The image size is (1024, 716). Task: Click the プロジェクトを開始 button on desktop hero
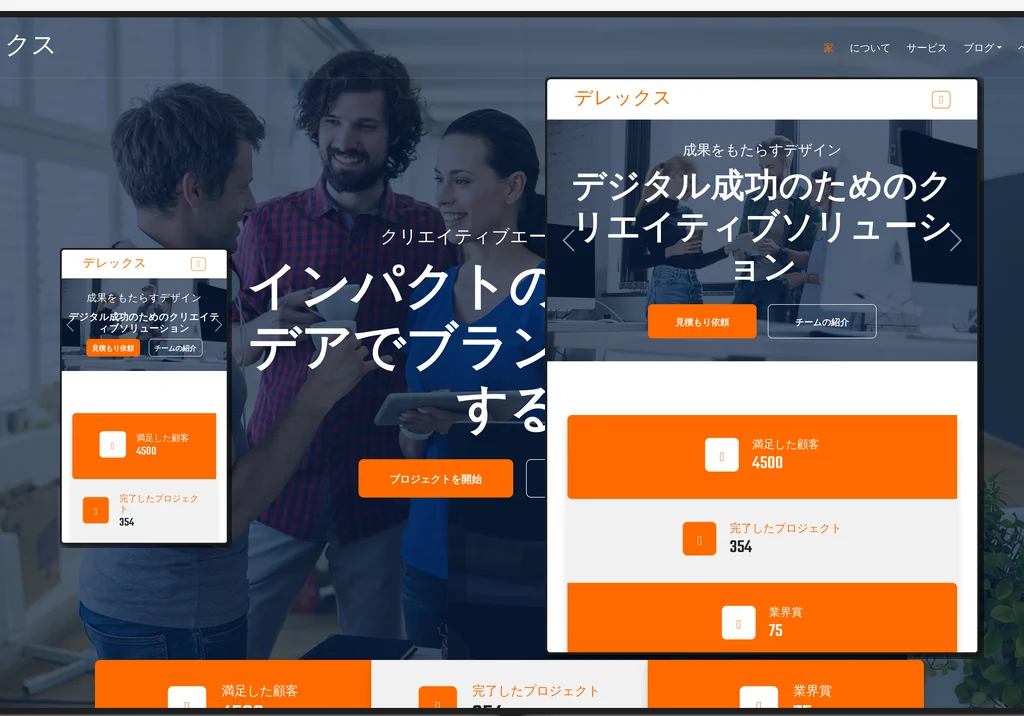[x=436, y=478]
